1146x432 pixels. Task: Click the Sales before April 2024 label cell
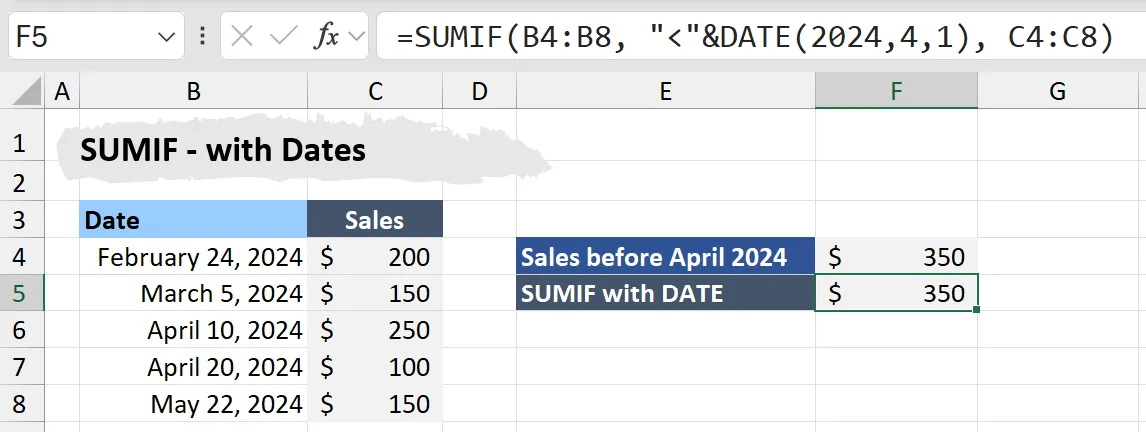[665, 257]
